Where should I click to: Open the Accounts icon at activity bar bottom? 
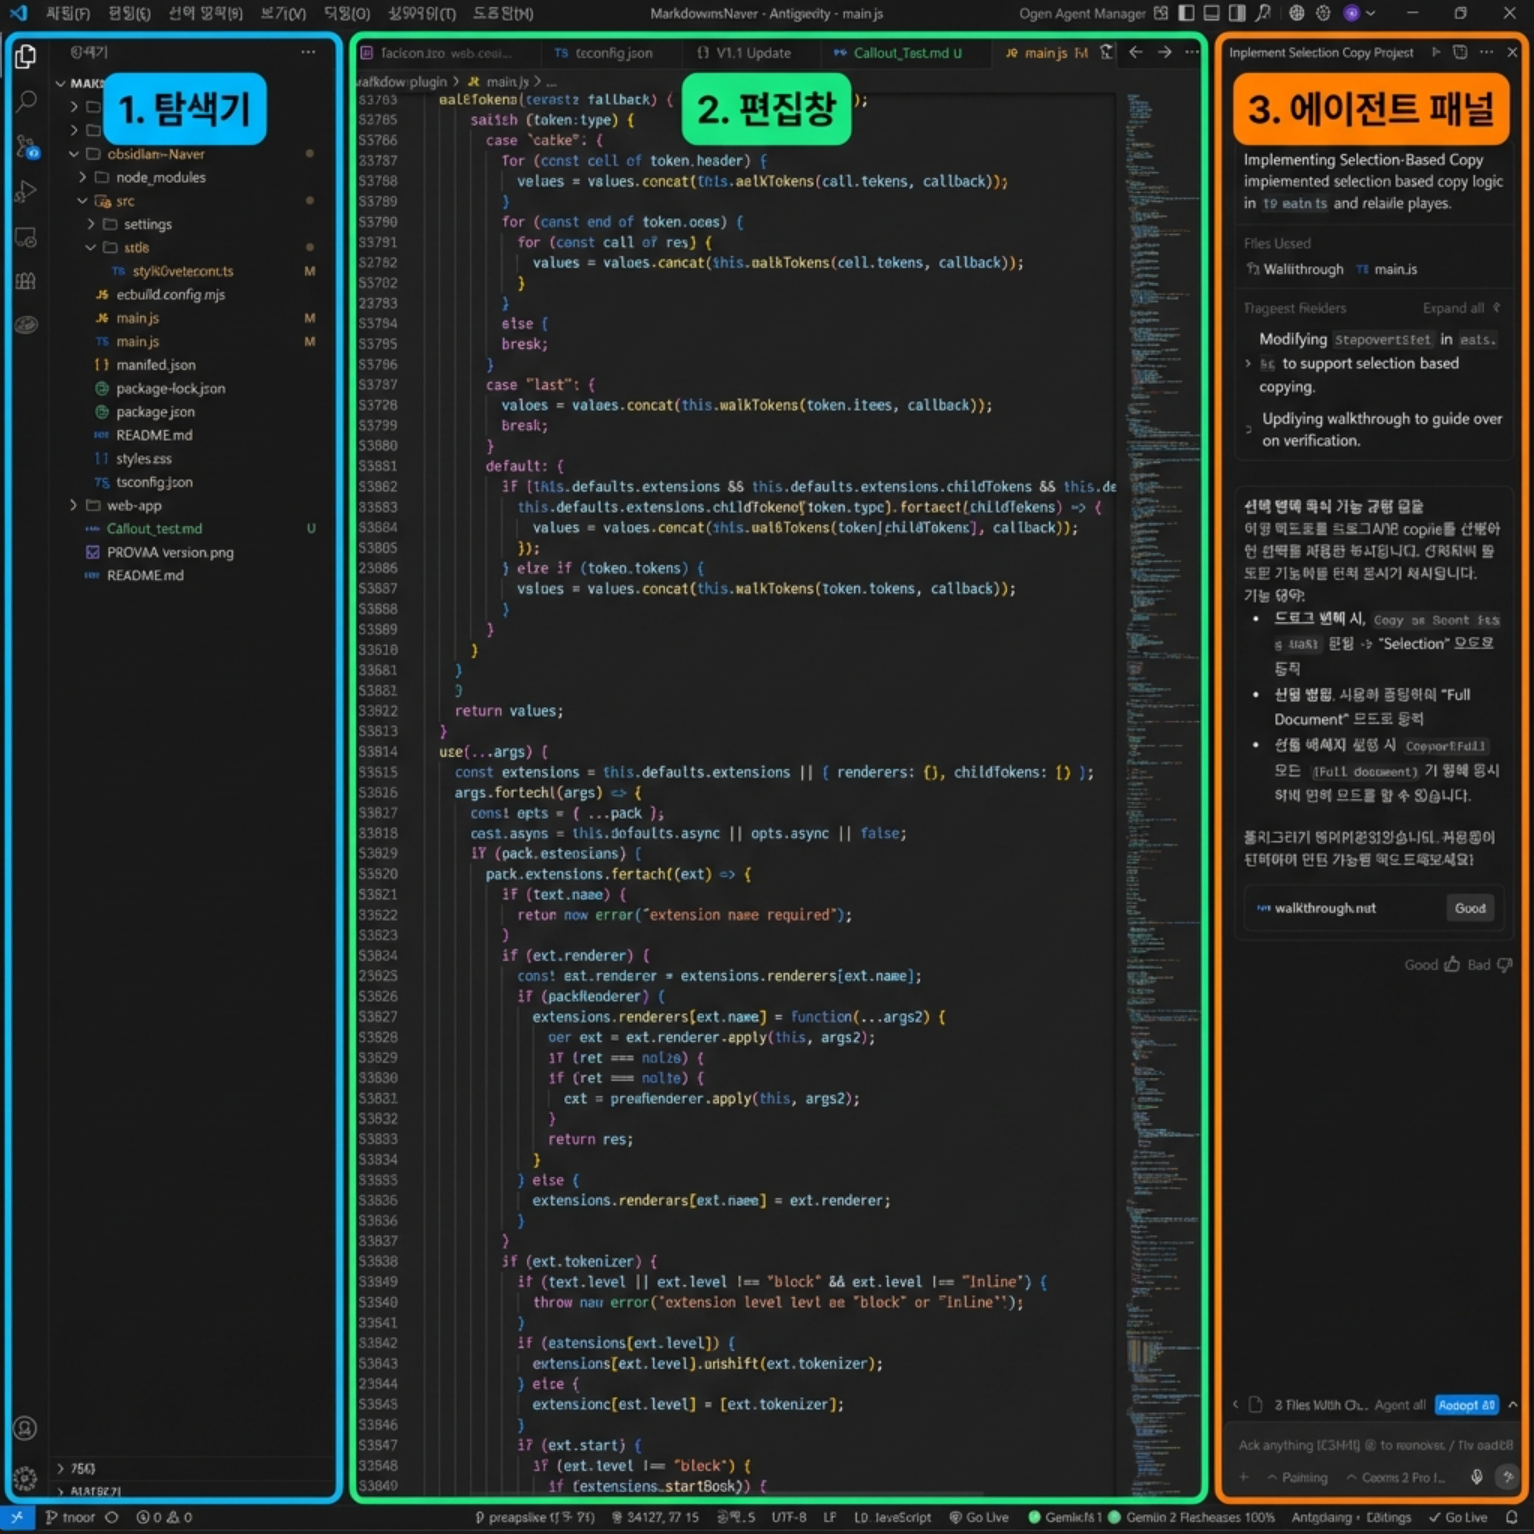point(25,1428)
